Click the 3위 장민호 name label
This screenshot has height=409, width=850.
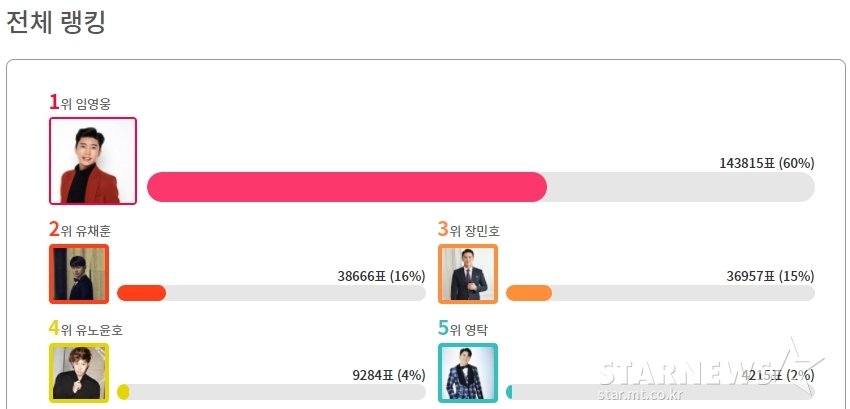point(469,230)
